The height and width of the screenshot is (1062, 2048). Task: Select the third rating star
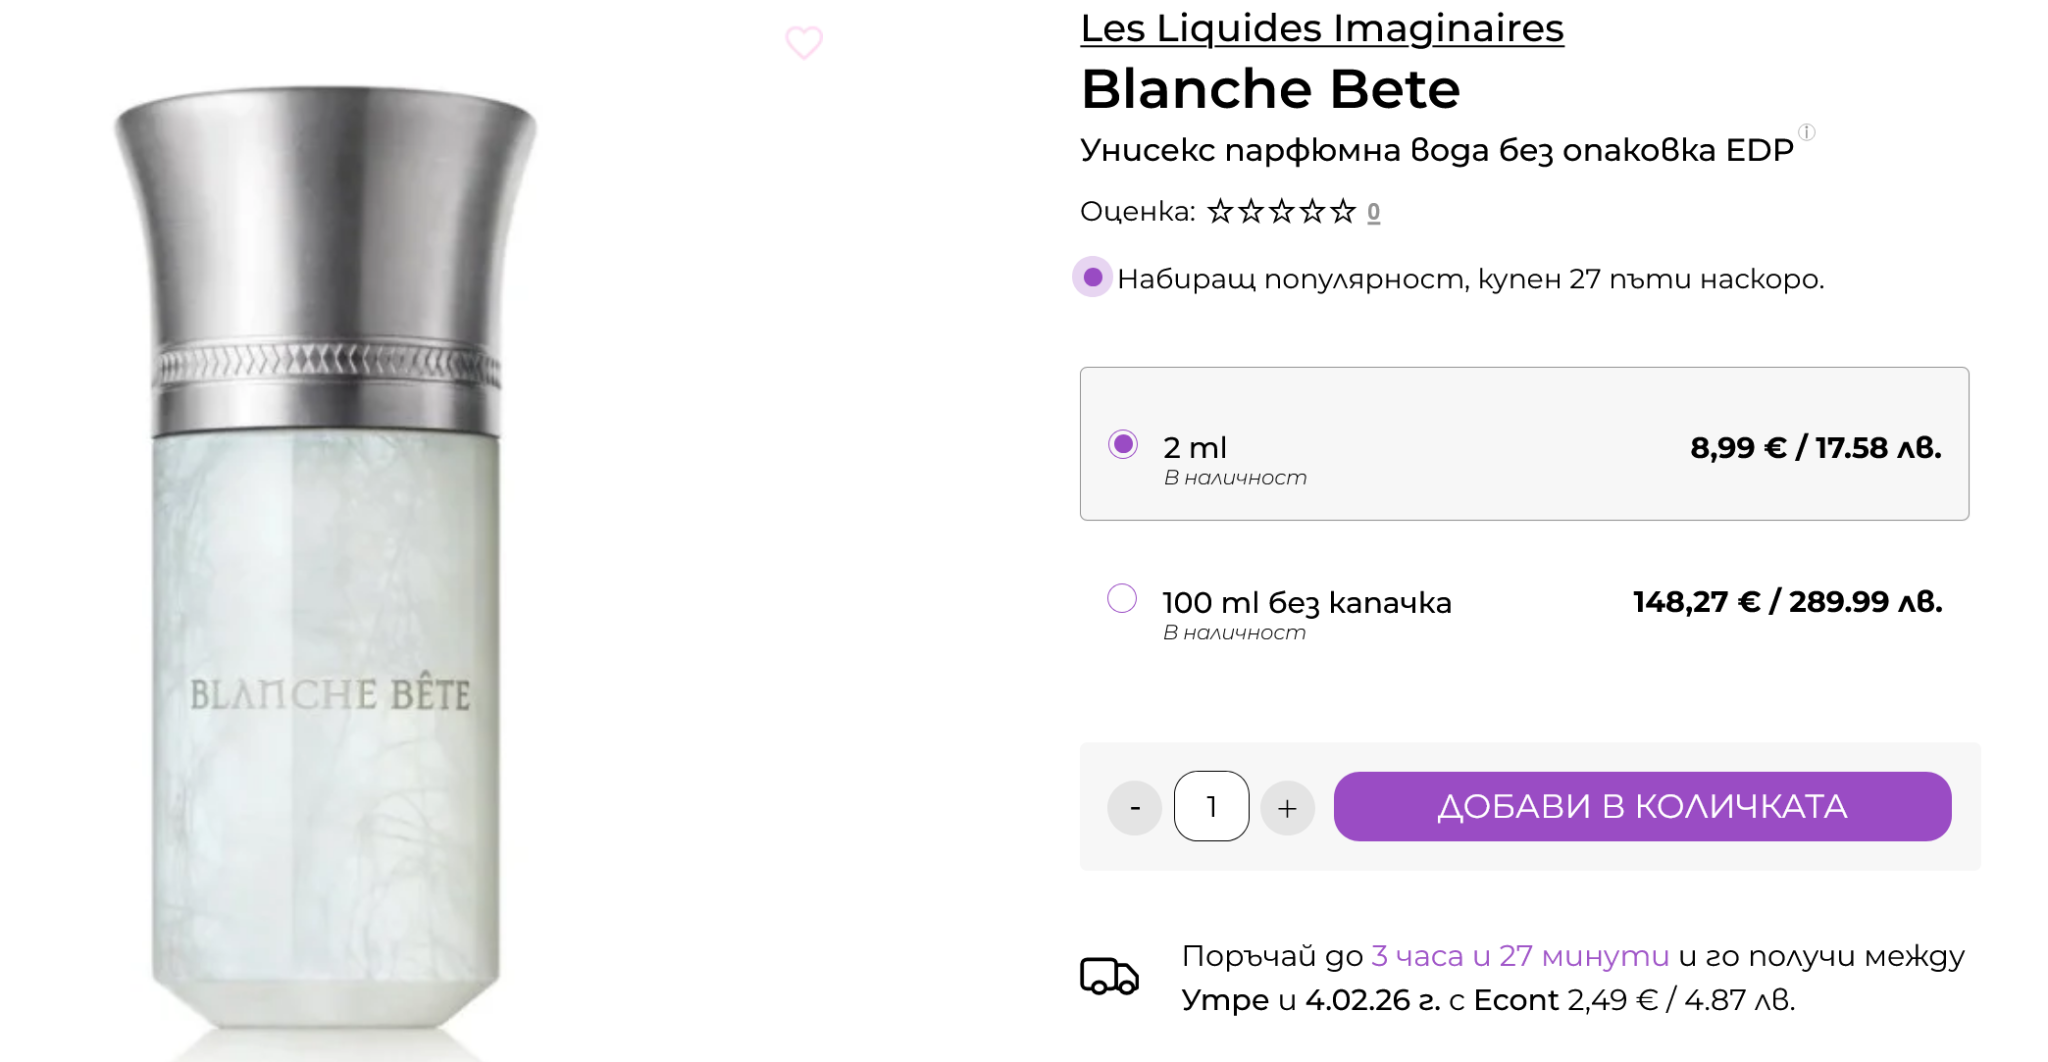click(x=1281, y=212)
